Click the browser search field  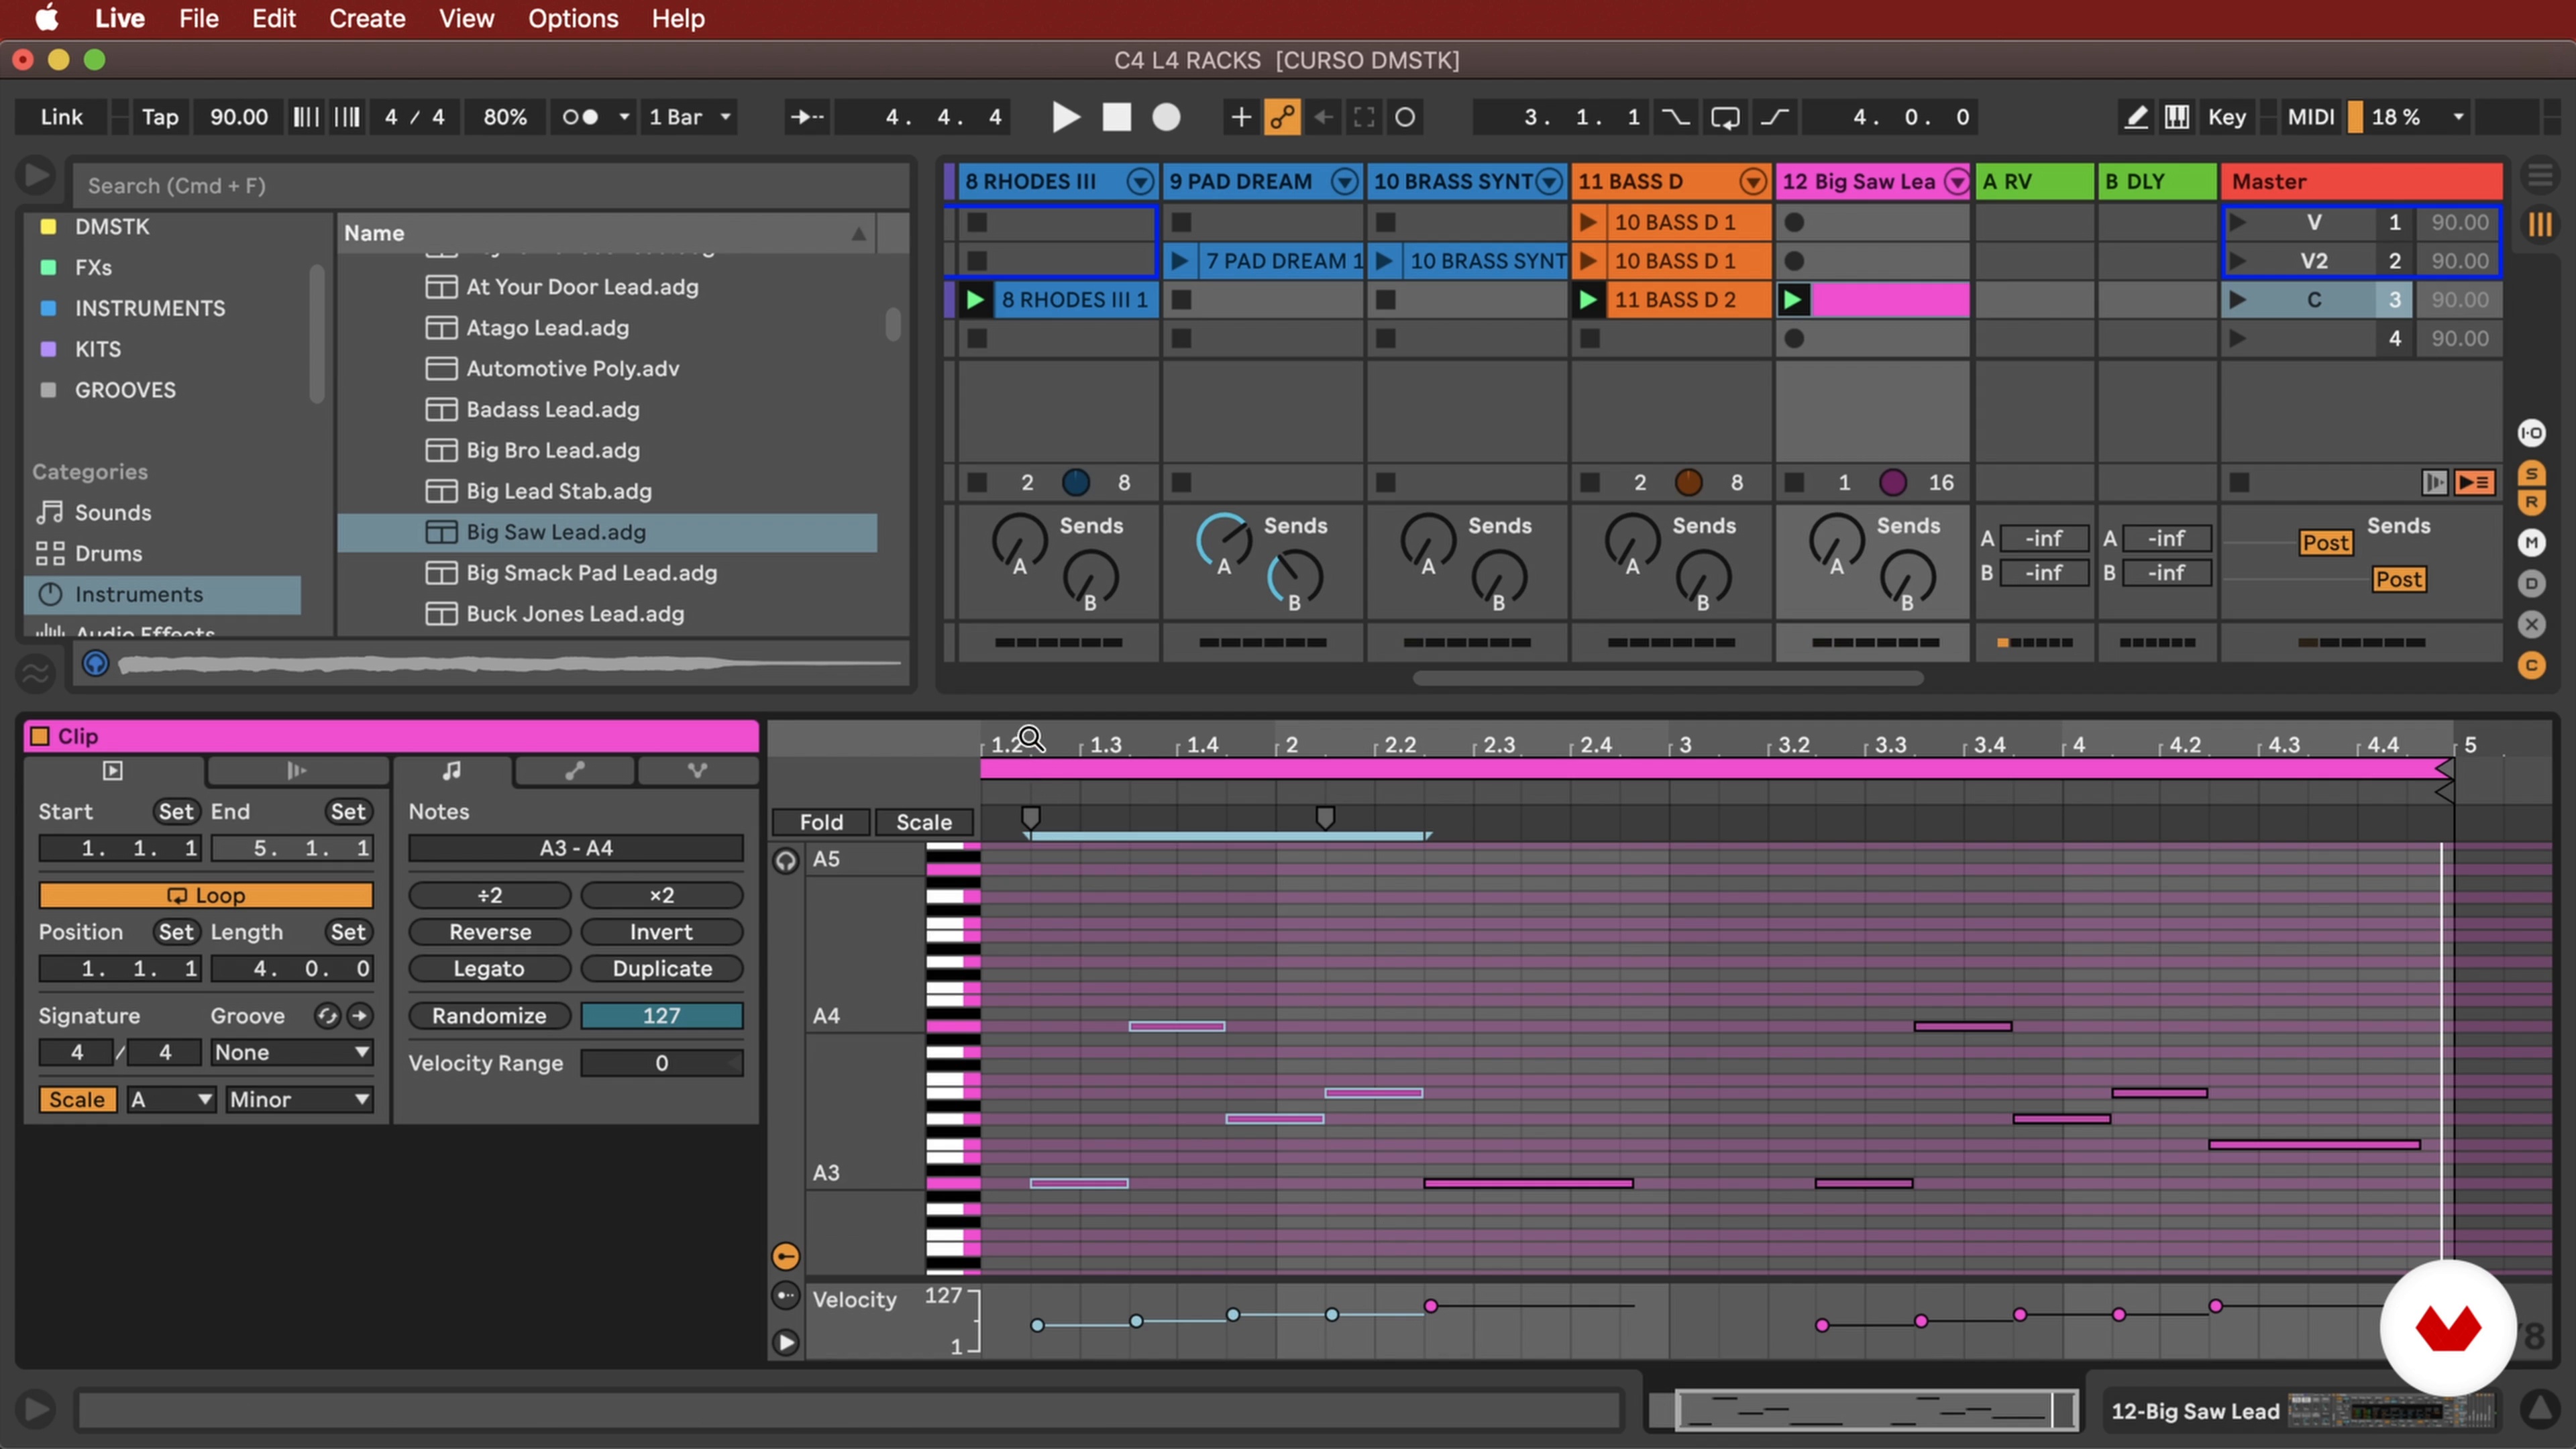[x=490, y=185]
